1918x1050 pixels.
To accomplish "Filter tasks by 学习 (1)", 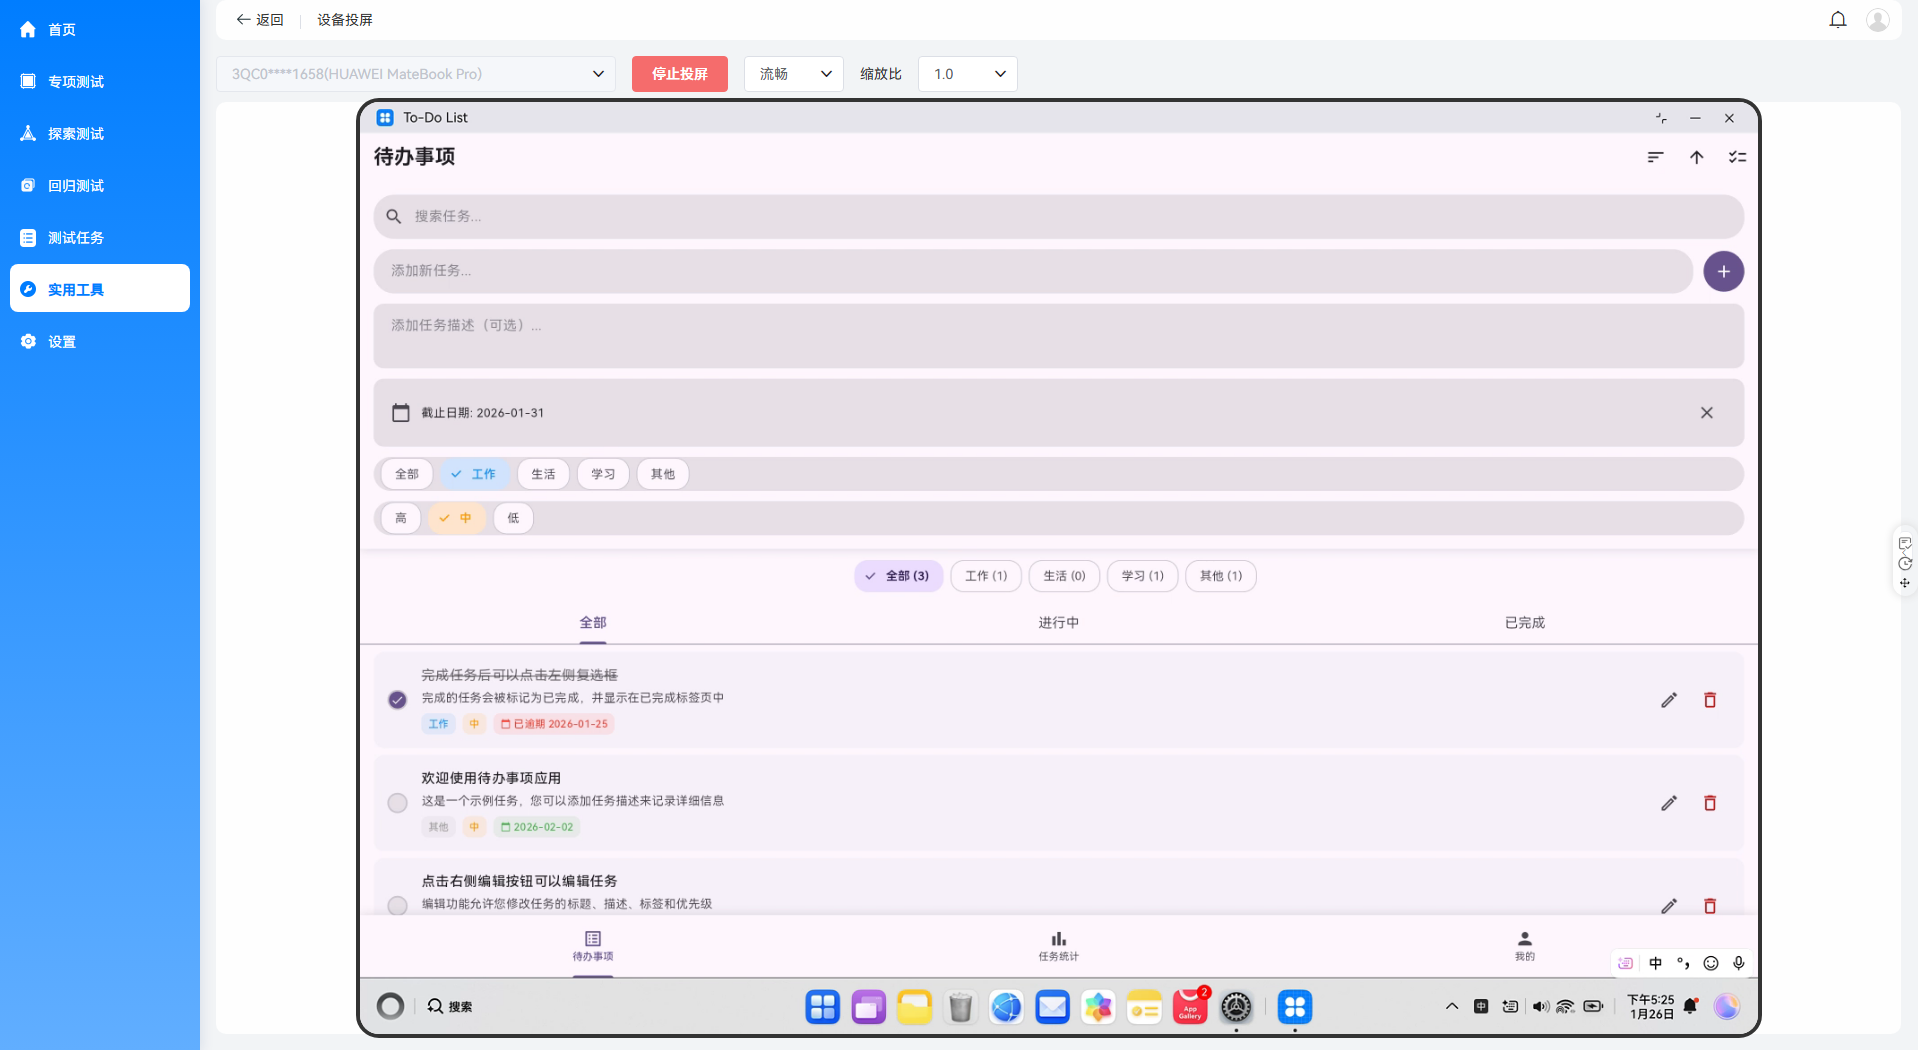I will tap(1142, 576).
